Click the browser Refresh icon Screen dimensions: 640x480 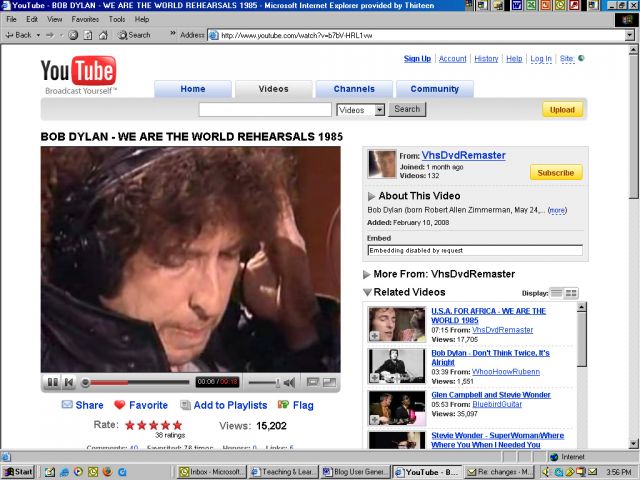(x=88, y=35)
